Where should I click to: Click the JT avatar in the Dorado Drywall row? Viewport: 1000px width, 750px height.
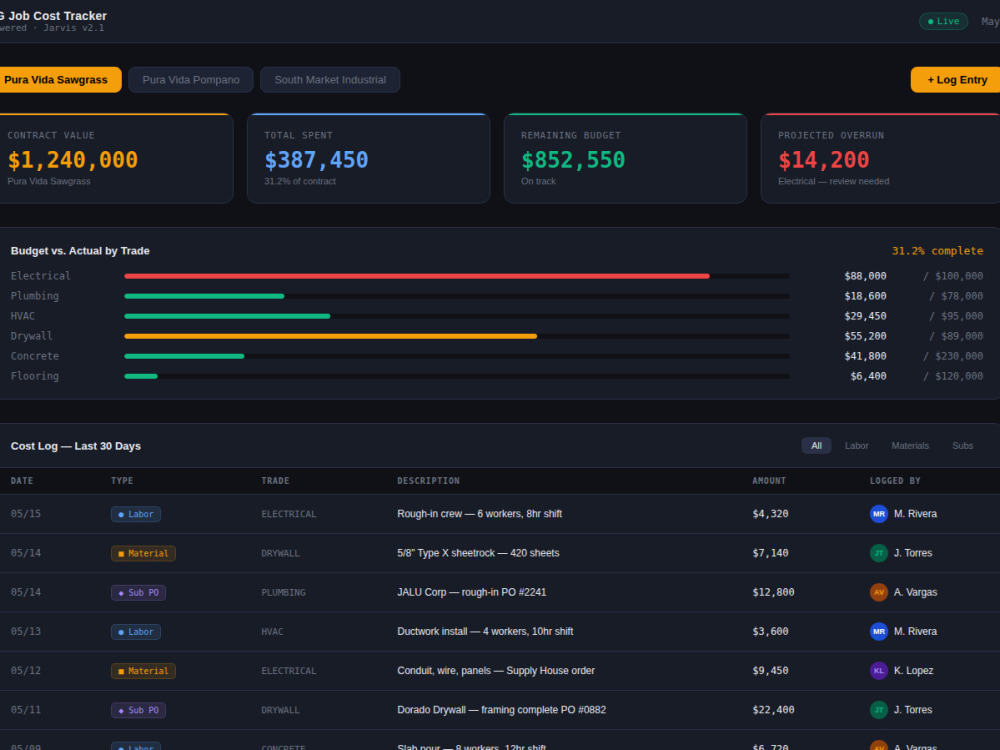pyautogui.click(x=879, y=710)
